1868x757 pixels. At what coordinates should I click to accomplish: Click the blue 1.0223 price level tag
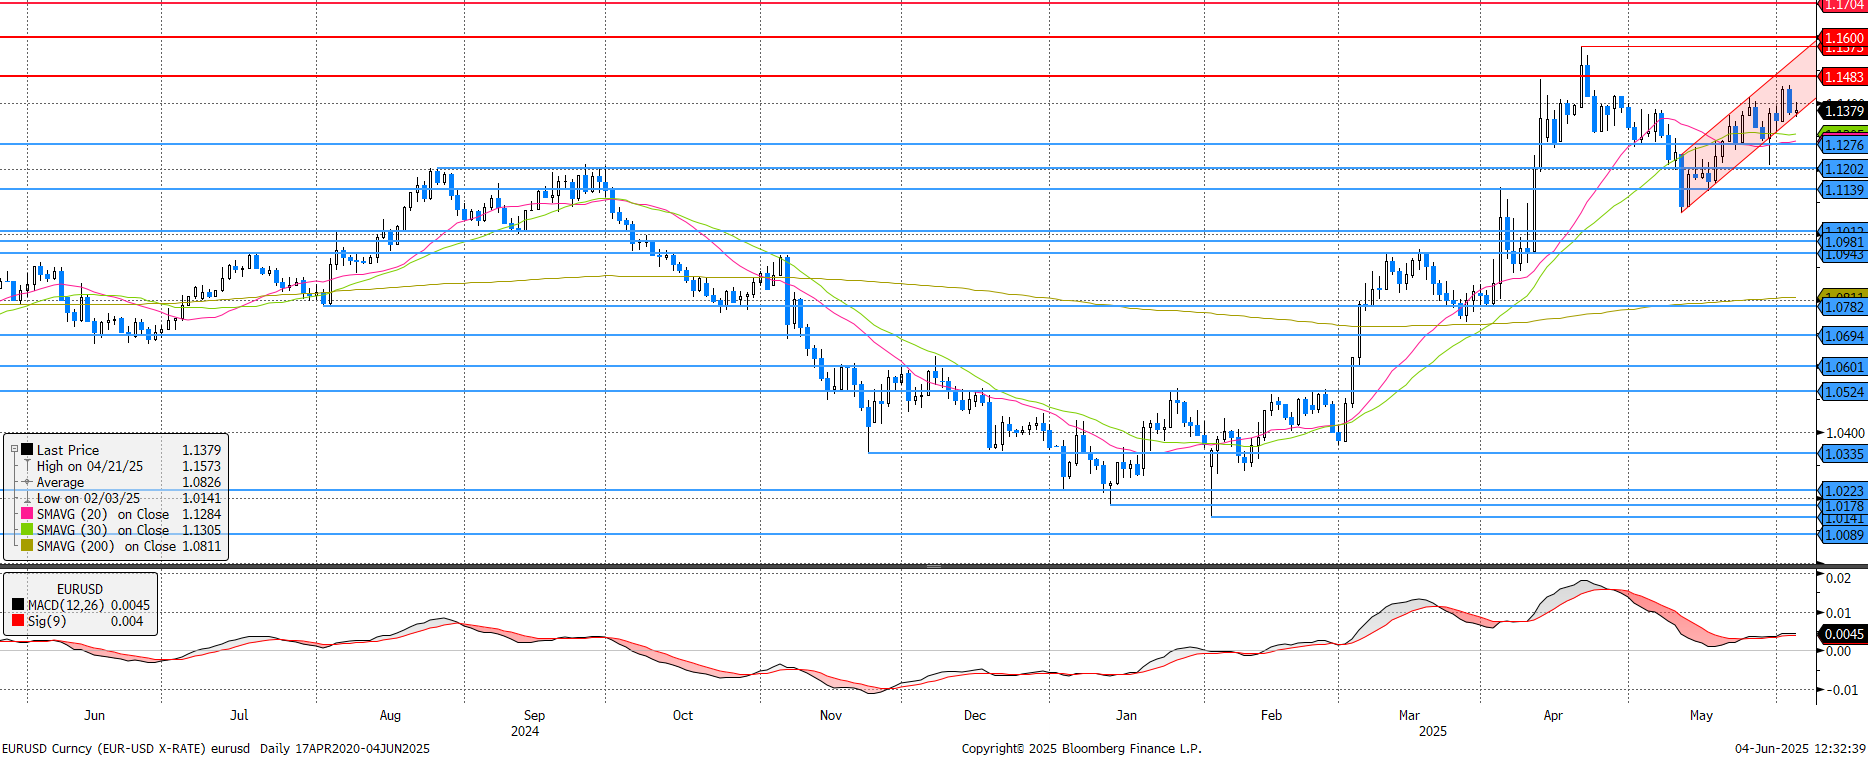[x=1843, y=491]
